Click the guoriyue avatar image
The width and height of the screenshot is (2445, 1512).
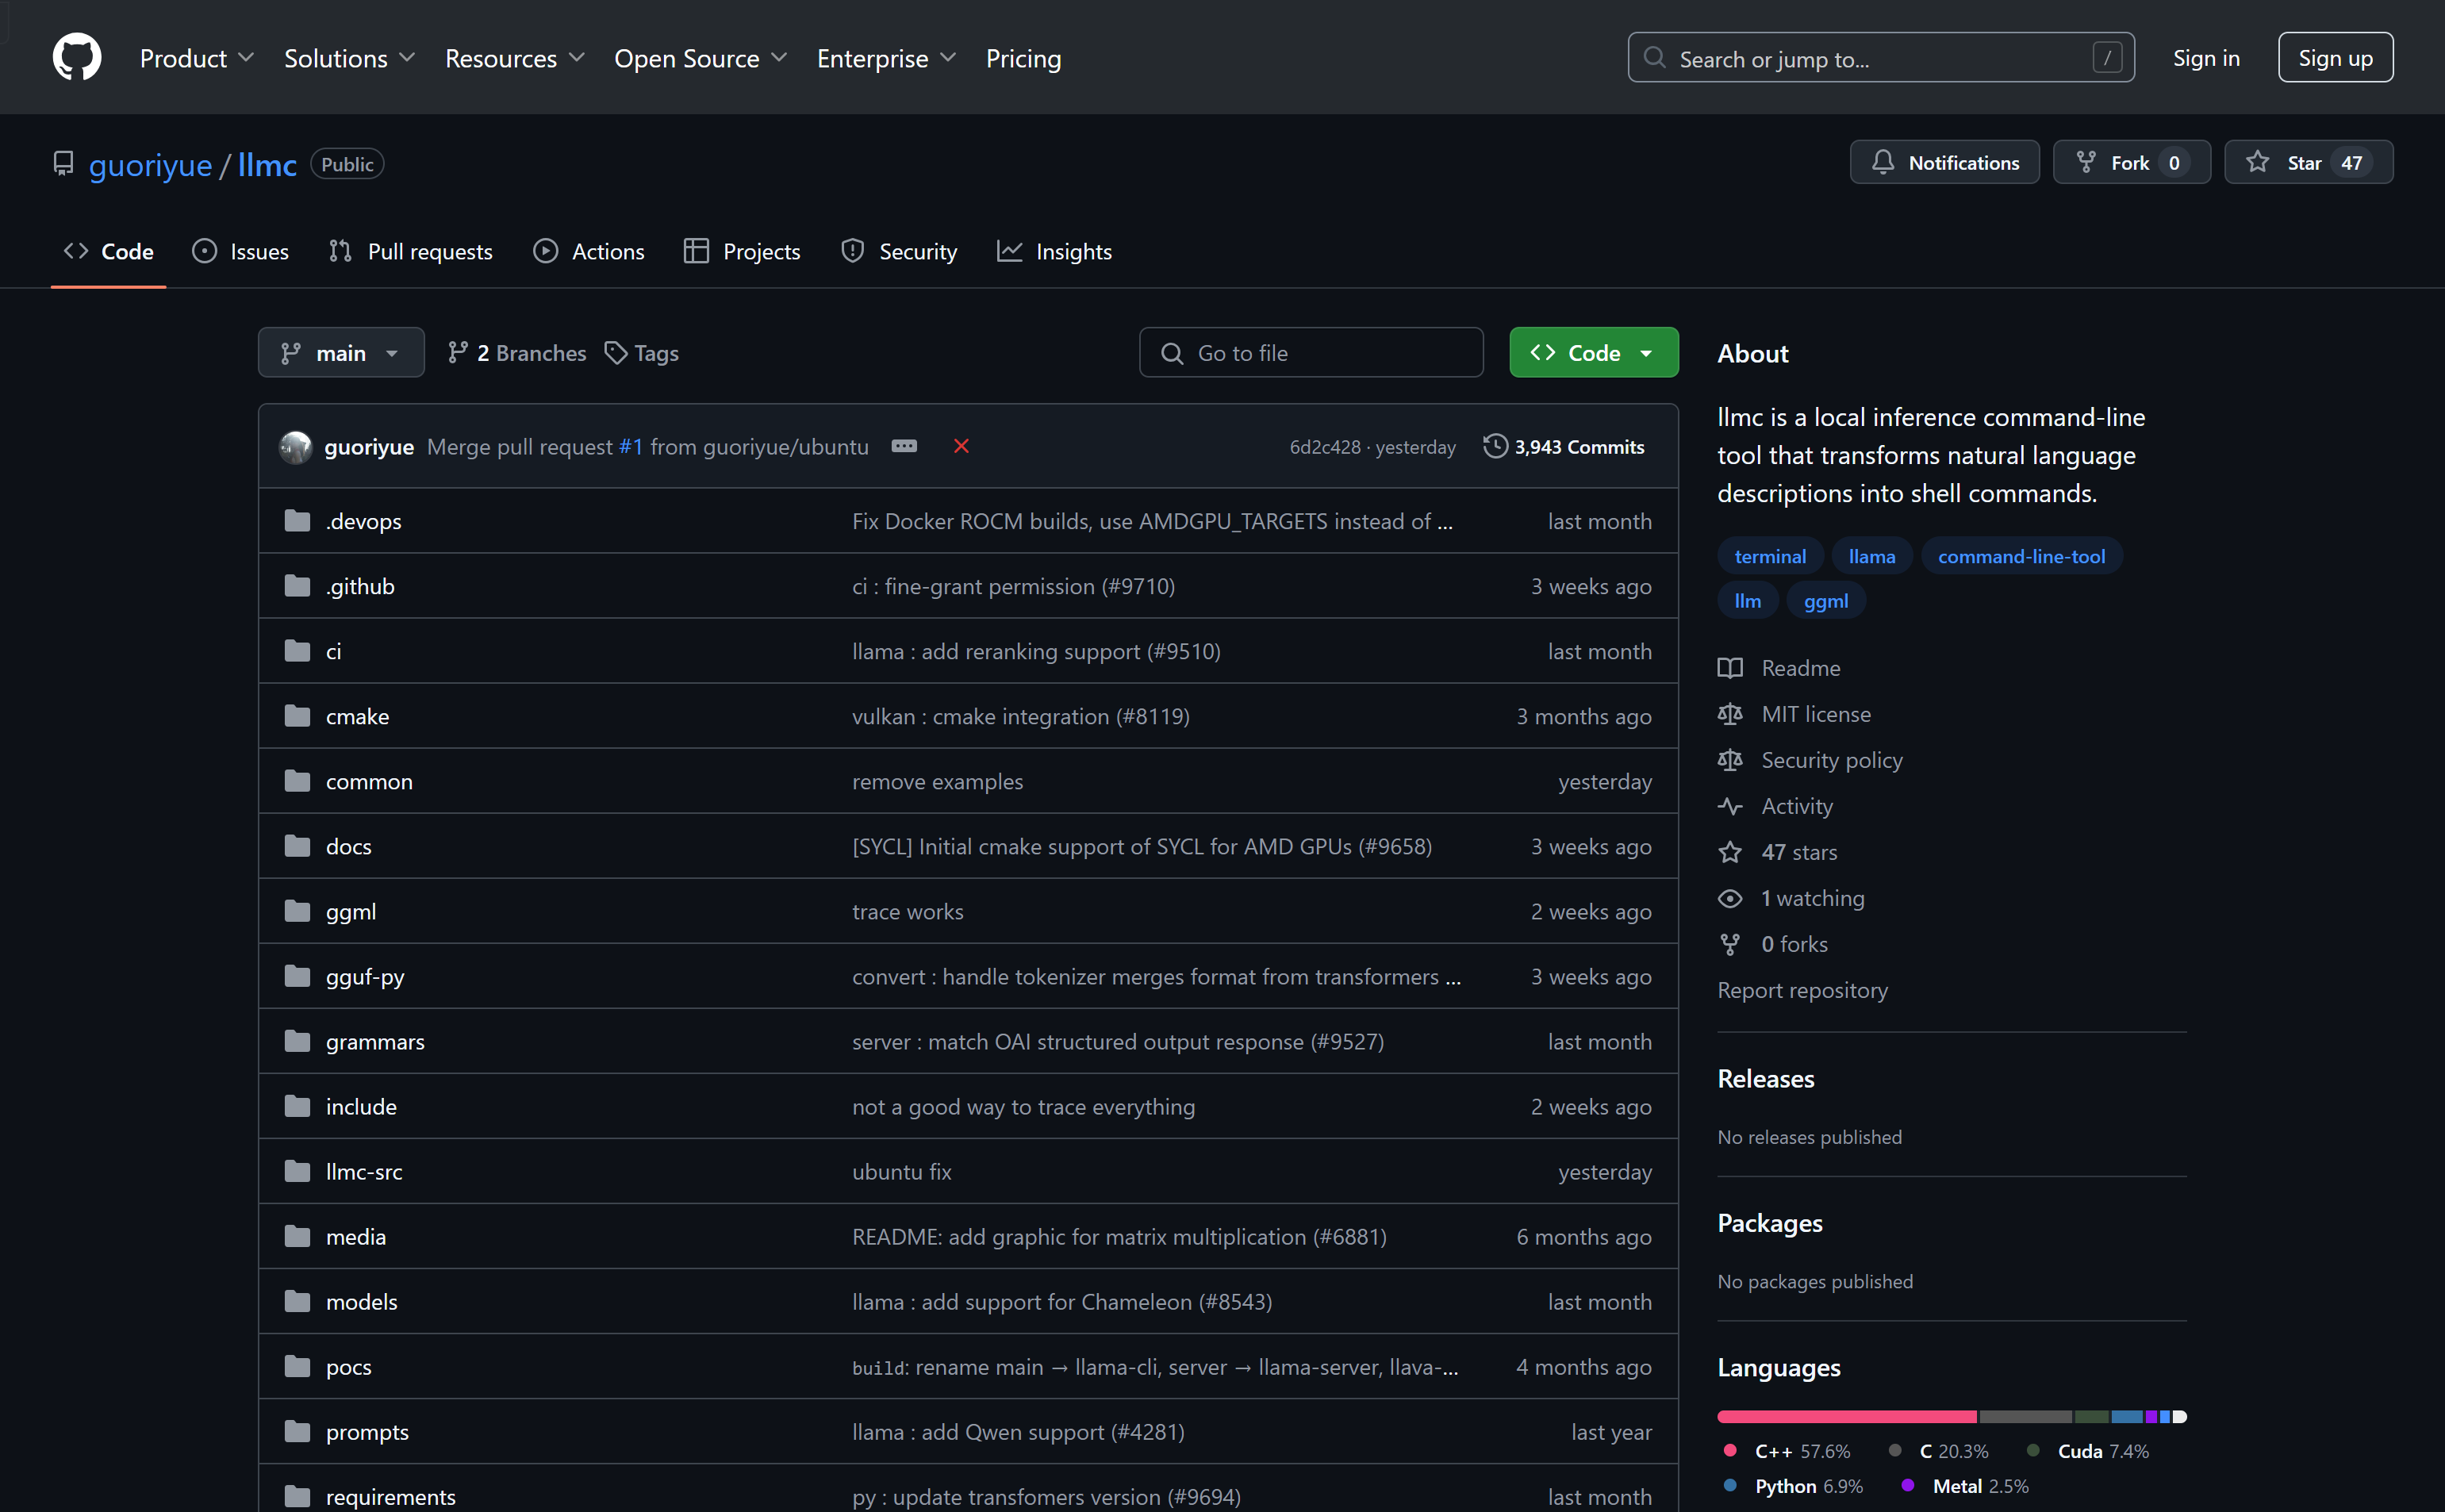295,447
